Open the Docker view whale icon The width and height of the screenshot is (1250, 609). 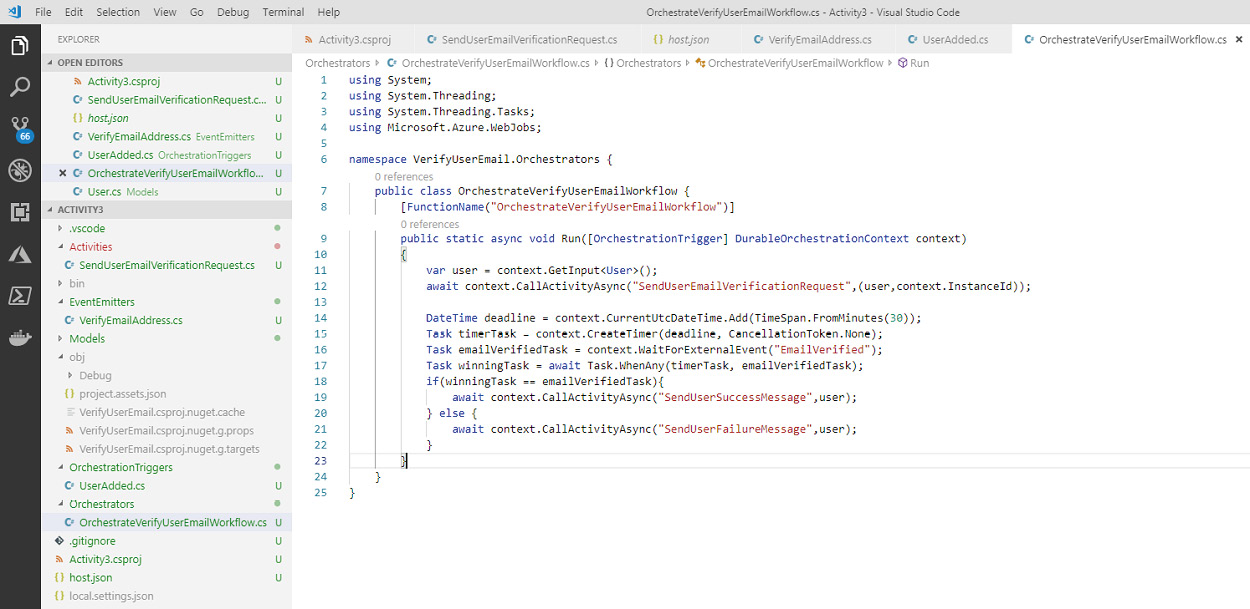(x=20, y=337)
